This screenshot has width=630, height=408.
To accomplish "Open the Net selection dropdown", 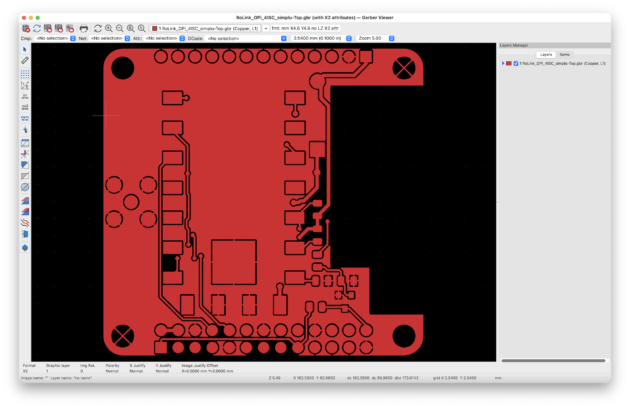I will click(x=110, y=38).
